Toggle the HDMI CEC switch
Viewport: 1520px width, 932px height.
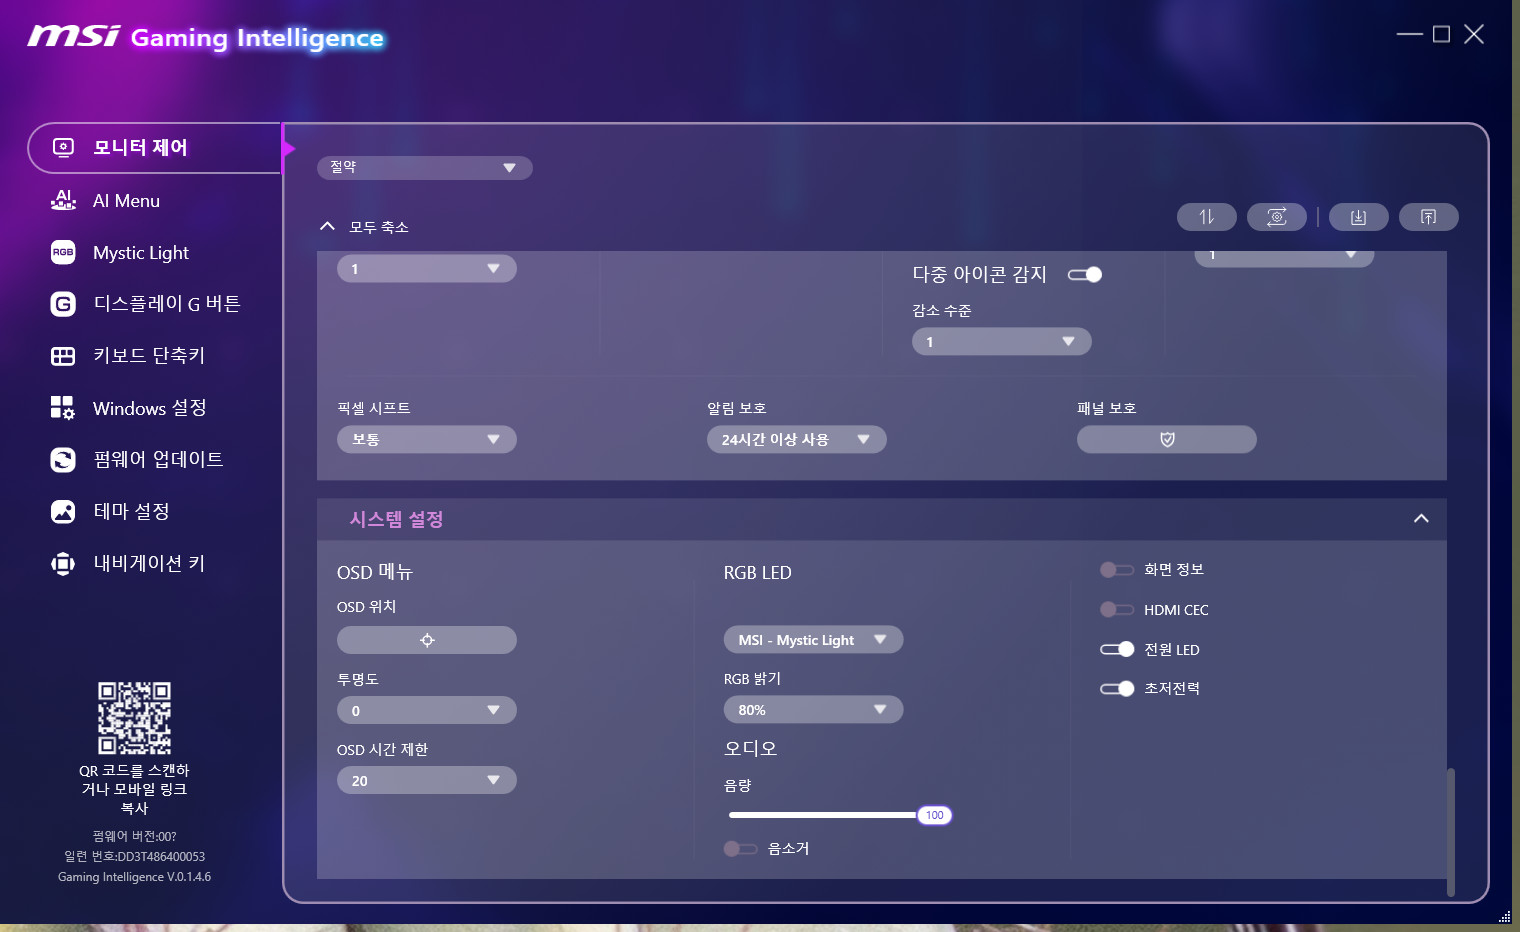(x=1116, y=610)
